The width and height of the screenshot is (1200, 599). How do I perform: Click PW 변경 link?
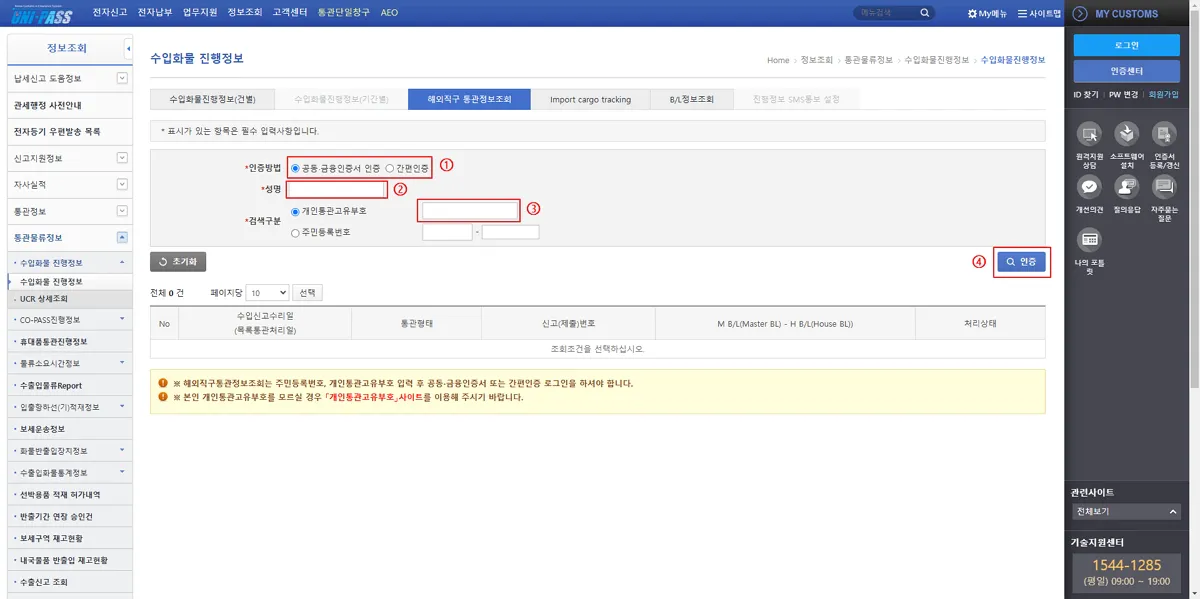tap(1123, 94)
